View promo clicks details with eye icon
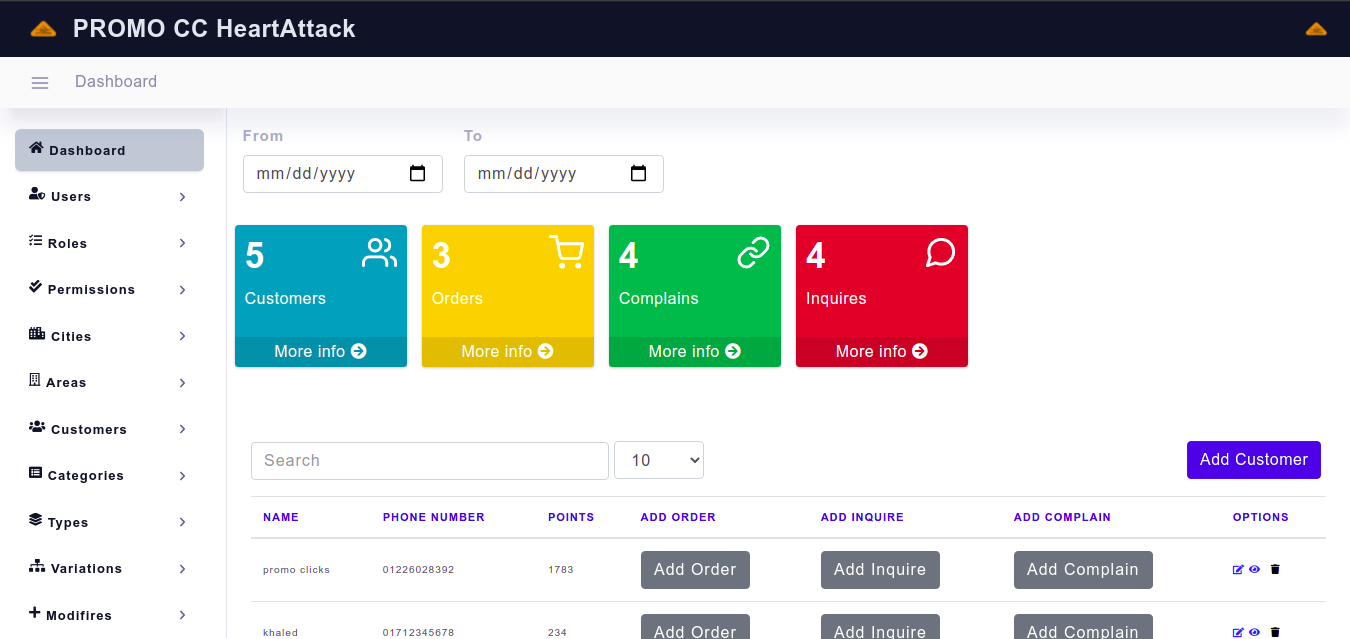1350x639 pixels. [x=1254, y=570]
